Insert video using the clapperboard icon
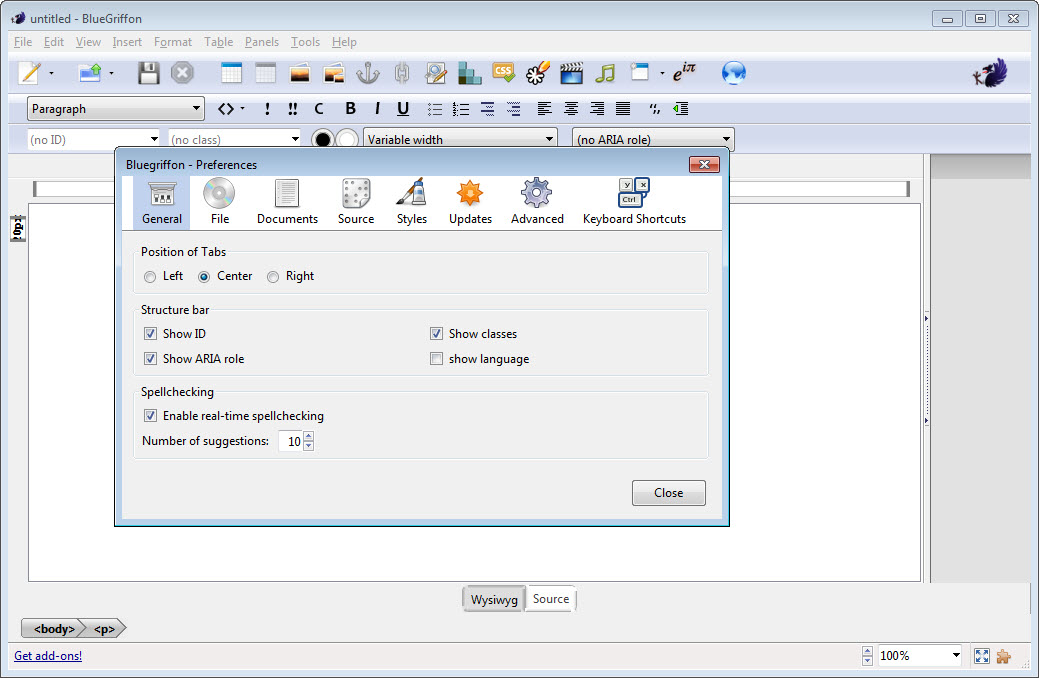 (x=571, y=73)
